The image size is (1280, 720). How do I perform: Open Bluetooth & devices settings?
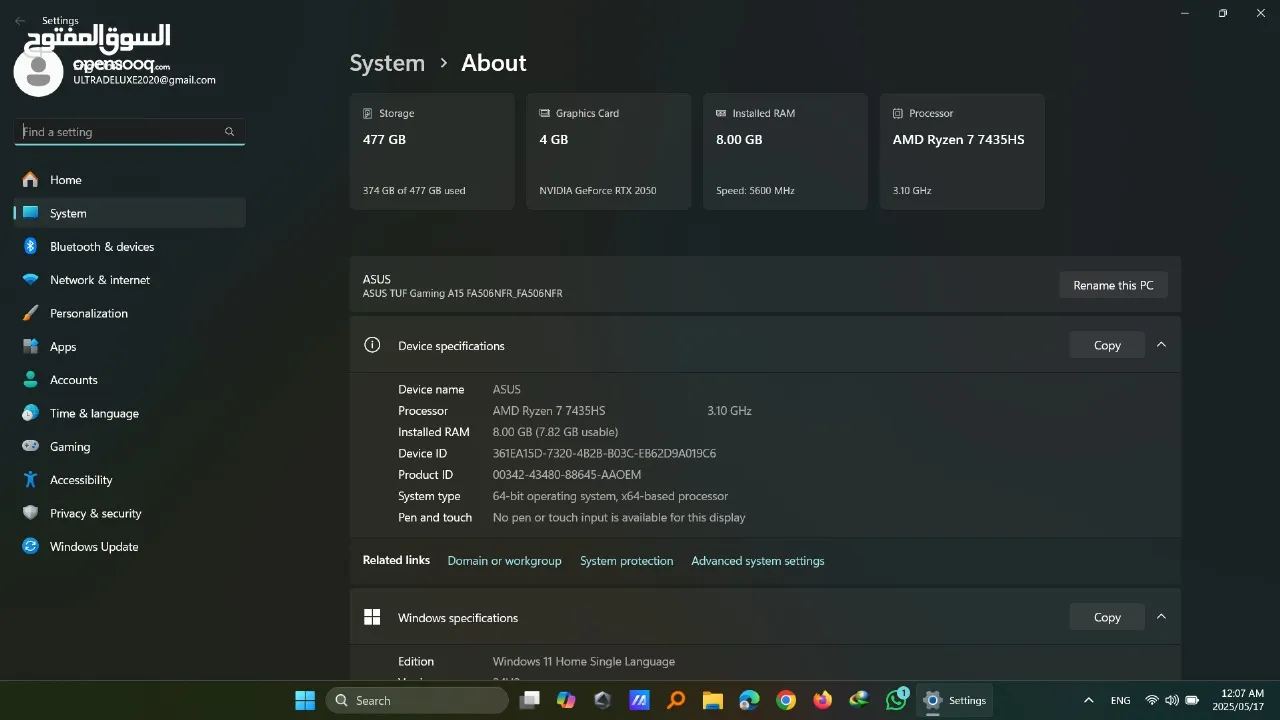[130, 247]
